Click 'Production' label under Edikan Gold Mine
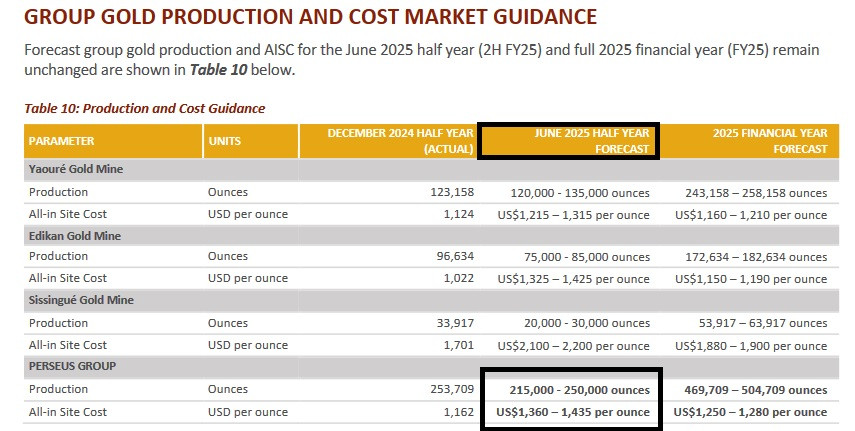855x431 pixels. pos(58,256)
